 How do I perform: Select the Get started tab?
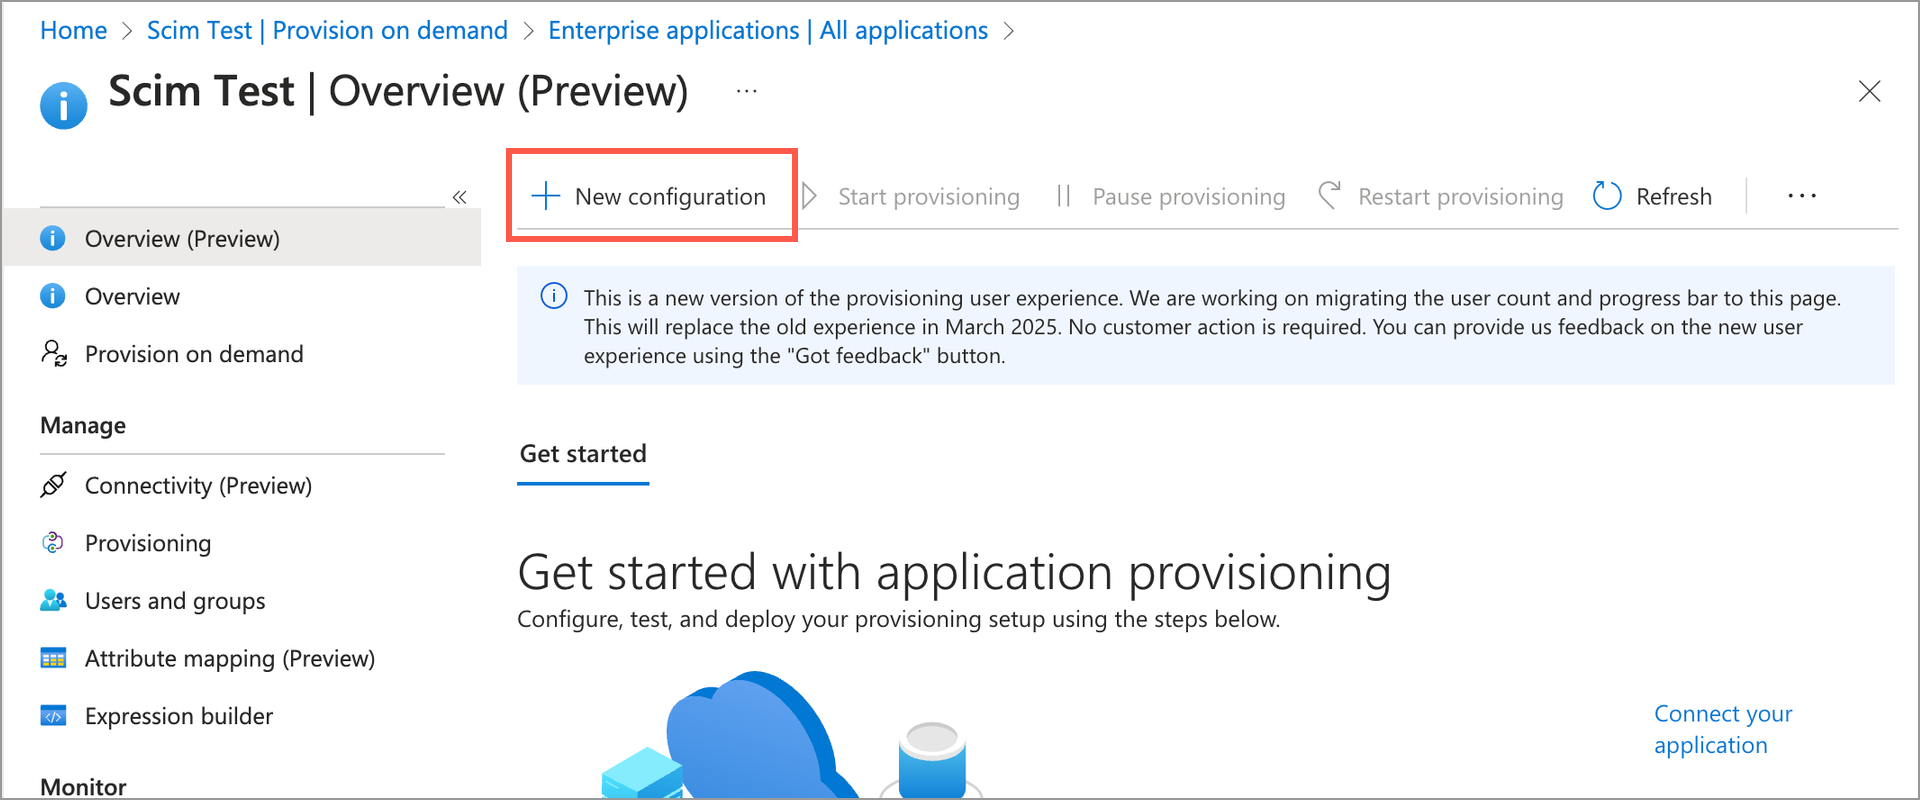pyautogui.click(x=583, y=454)
